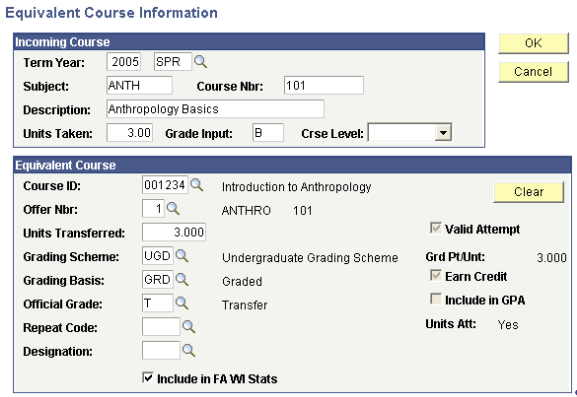Viewport: 577px width, 397px height.
Task: Select the Transfer grade description text
Action: point(245,305)
